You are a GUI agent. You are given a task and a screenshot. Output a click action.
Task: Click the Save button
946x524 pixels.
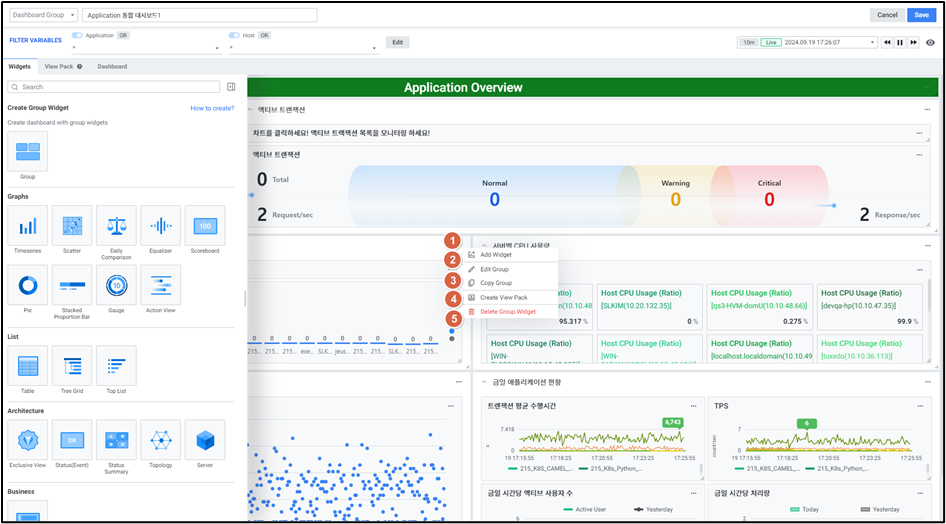pos(921,15)
